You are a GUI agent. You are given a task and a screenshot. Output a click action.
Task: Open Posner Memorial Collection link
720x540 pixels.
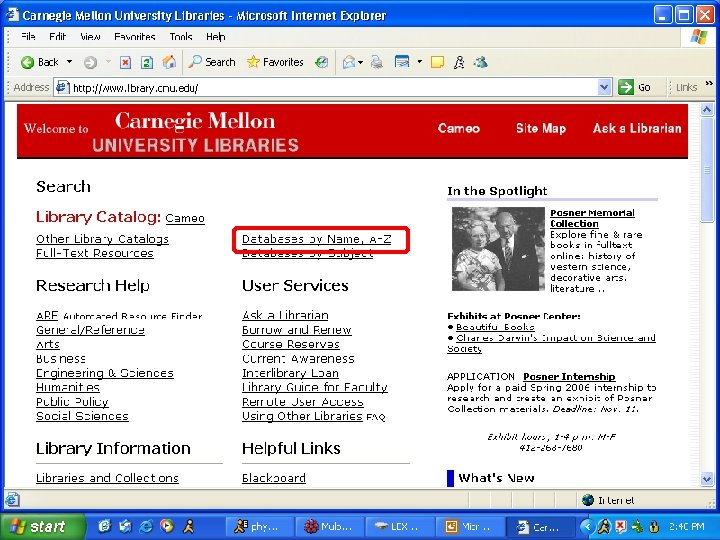point(592,218)
